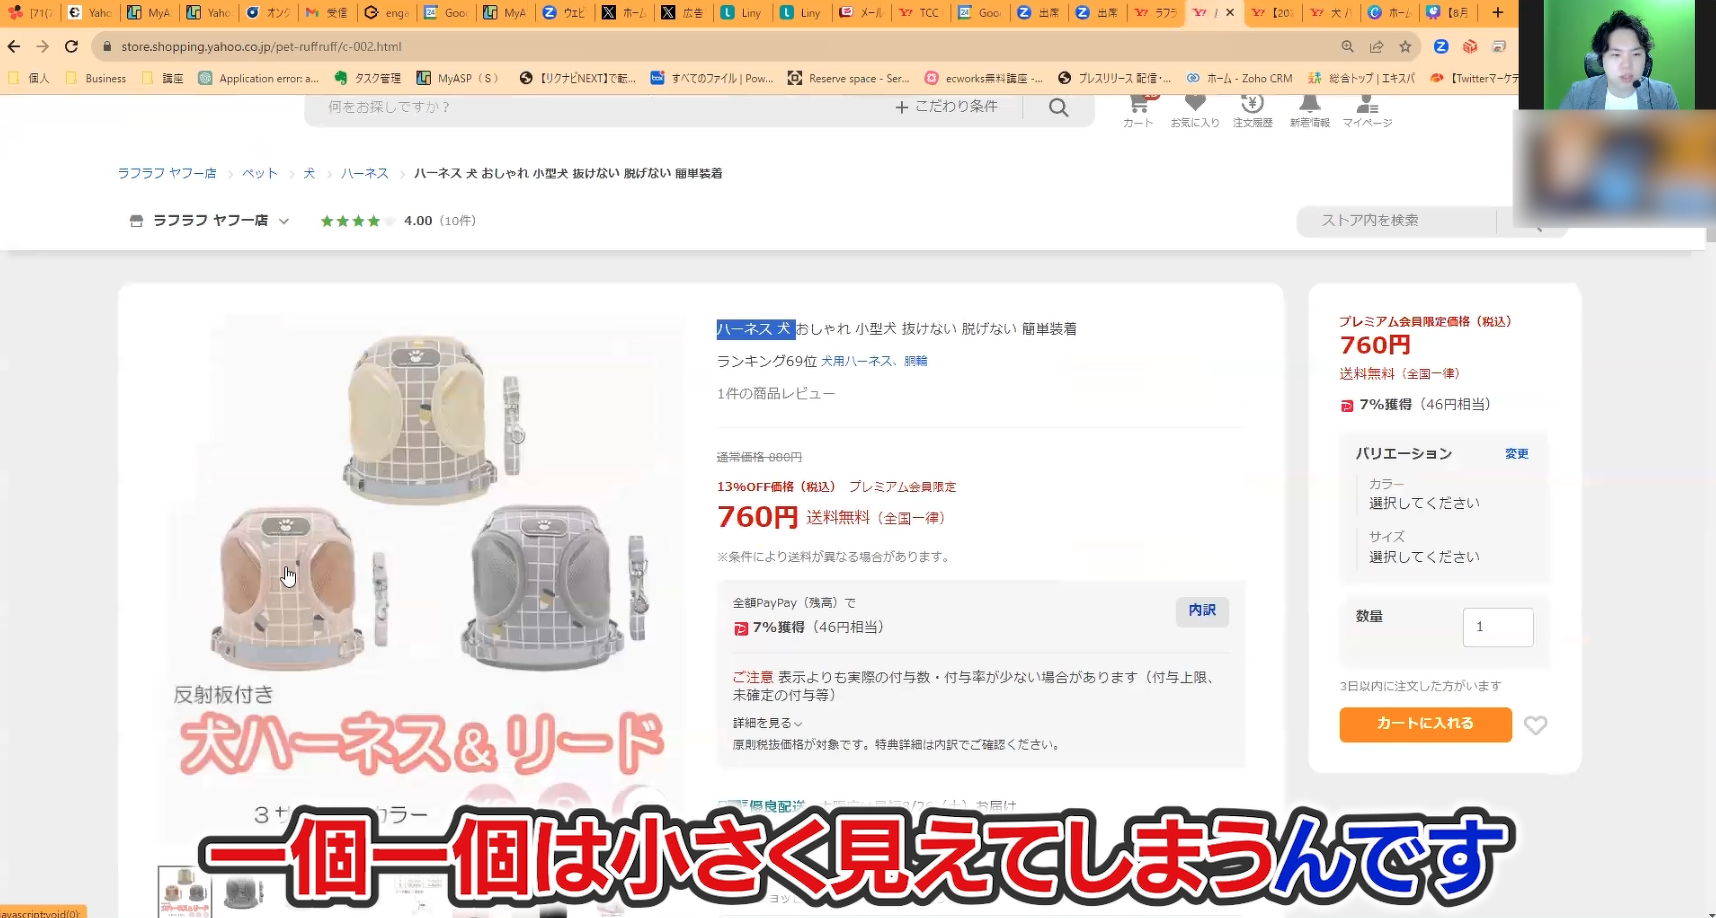Open favorites with the お気に入り heart icon
Viewport: 1716px width, 918px height.
click(x=1194, y=107)
